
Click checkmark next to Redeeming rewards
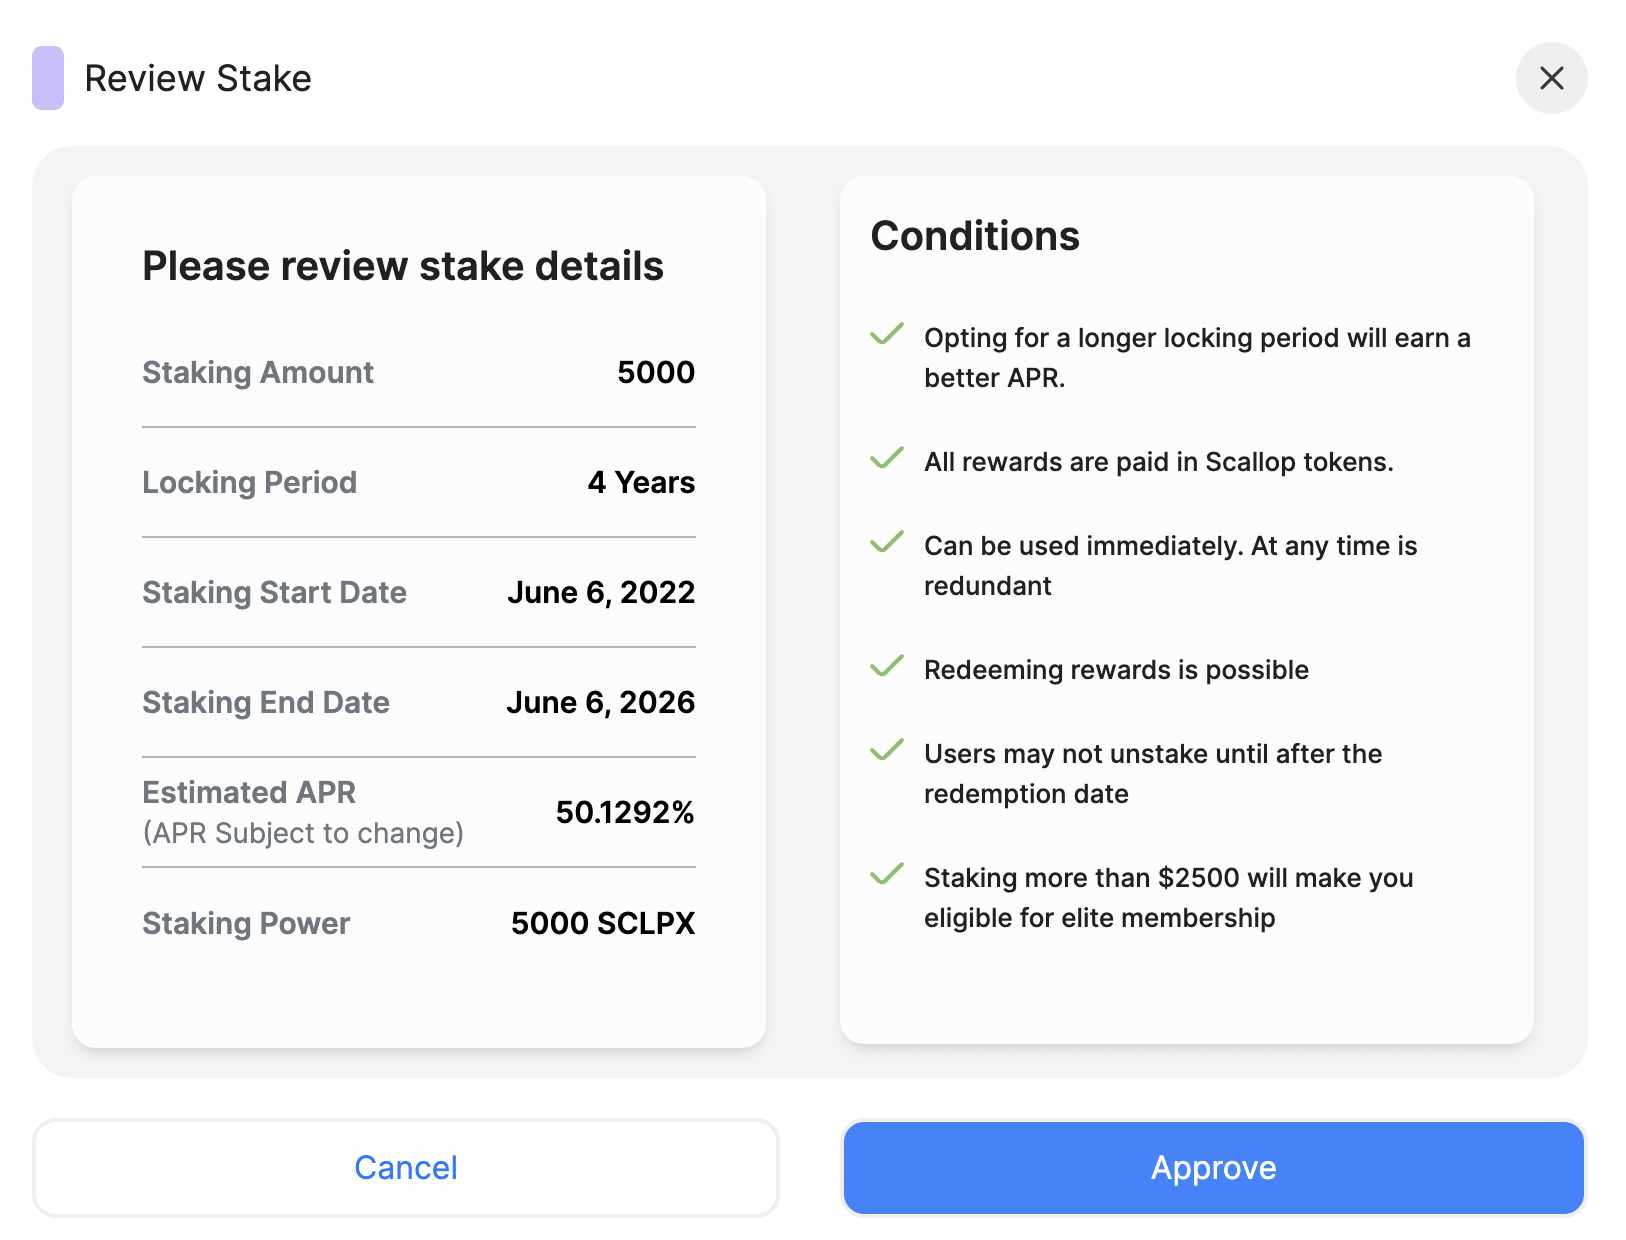click(887, 666)
